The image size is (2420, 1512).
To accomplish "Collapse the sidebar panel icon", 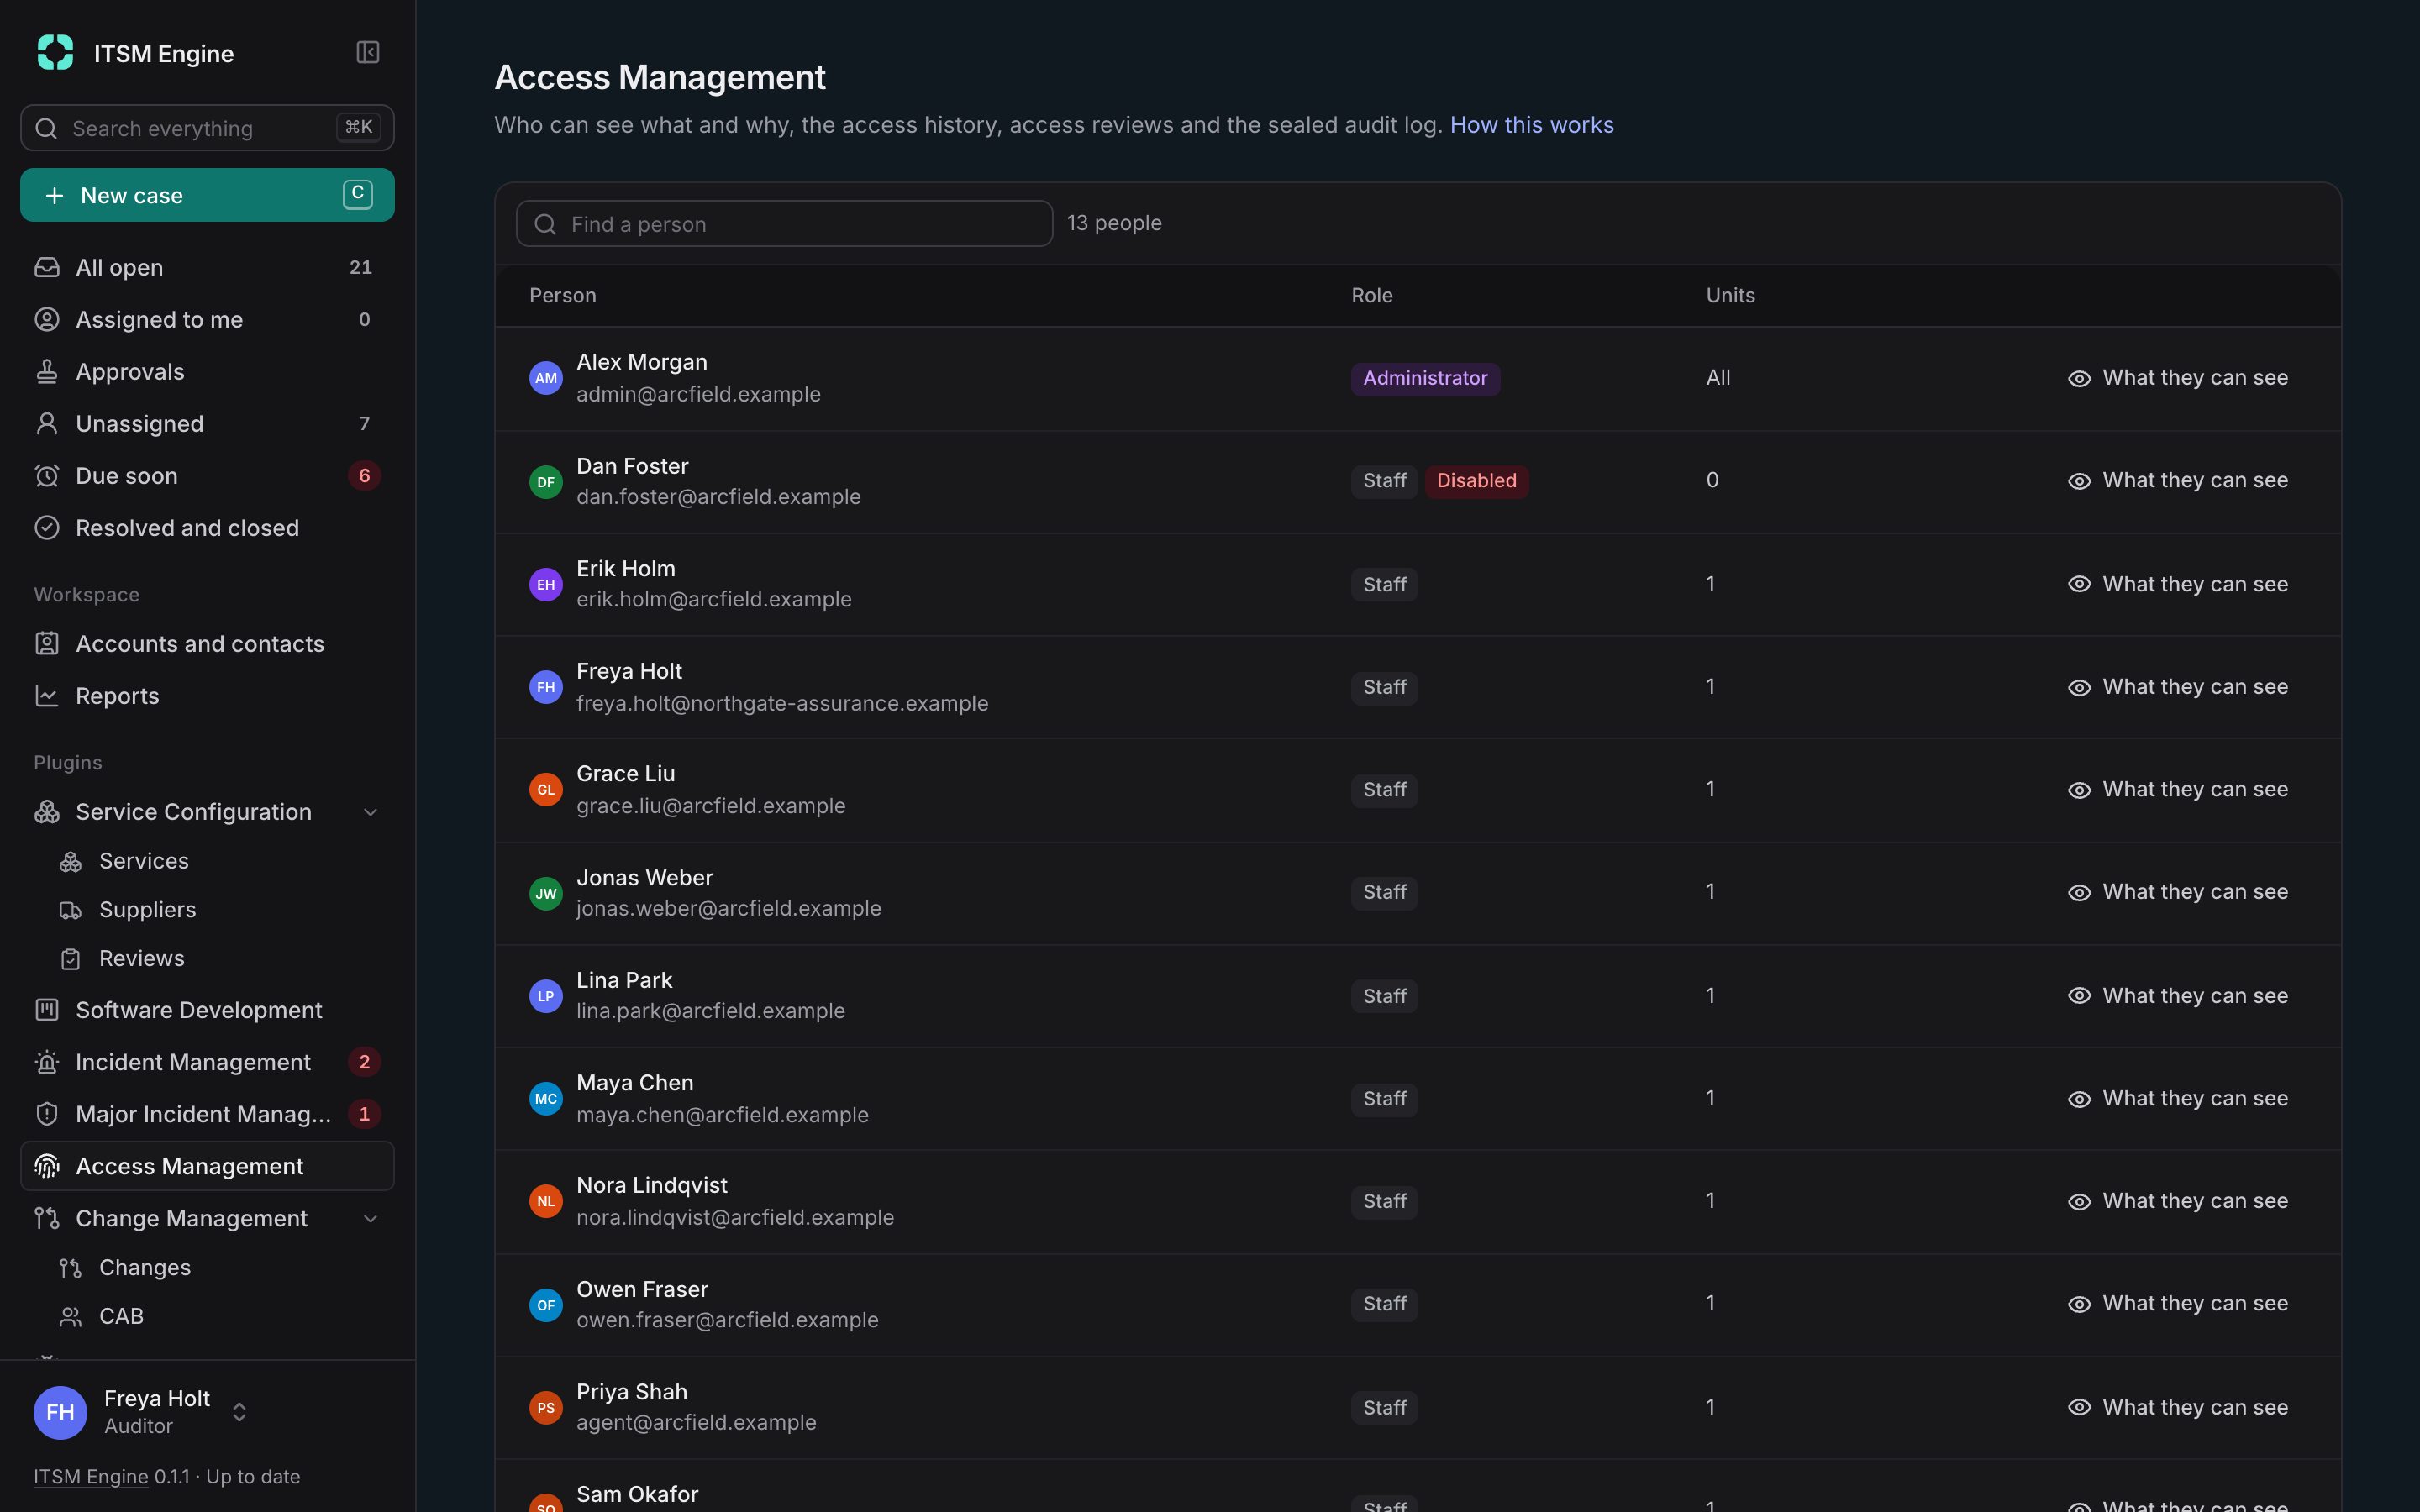I will 367,52.
